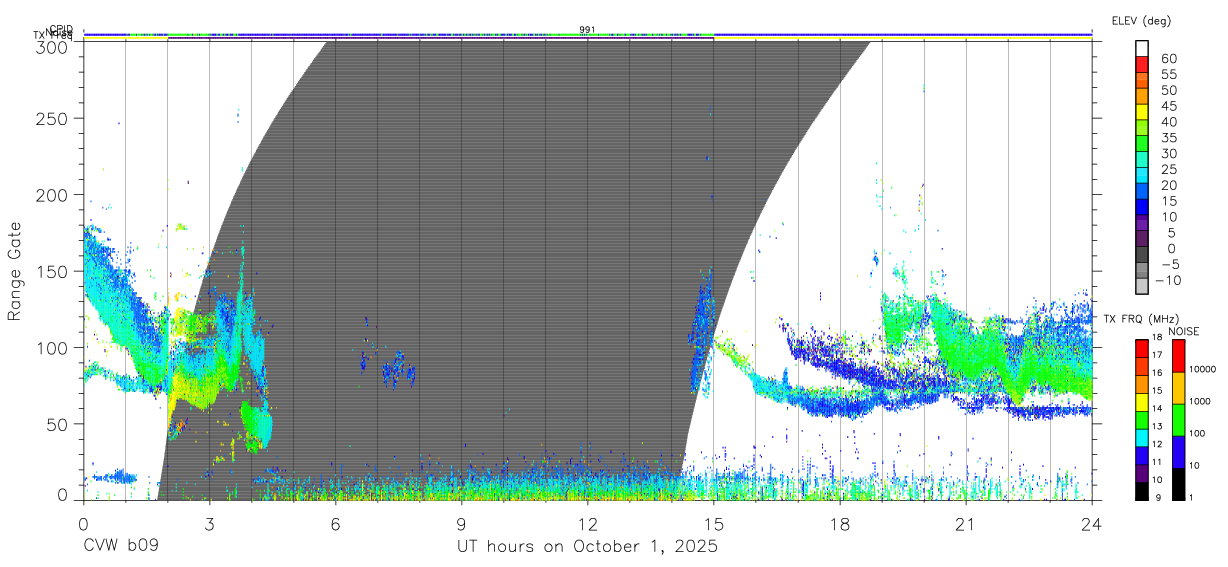Click the '60' label on ELEV colorbar
Screen dimensions: 1228x567
pos(1168,59)
